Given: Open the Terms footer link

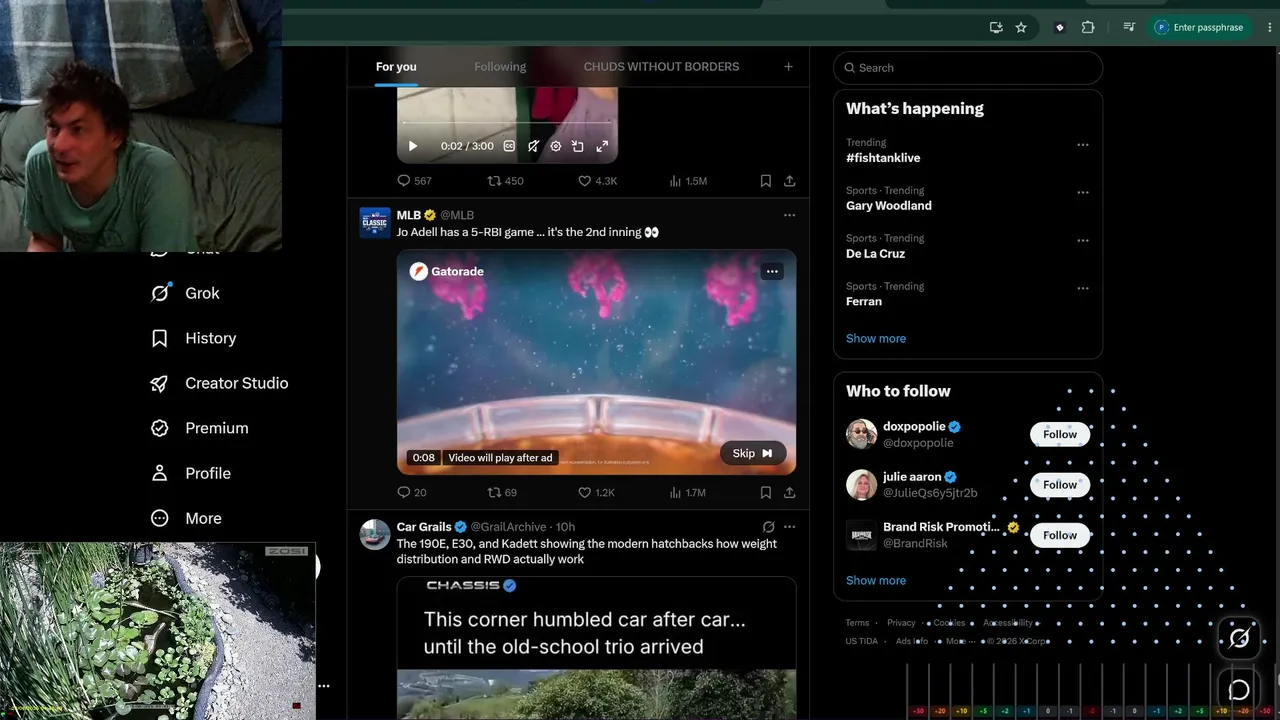Looking at the screenshot, I should pyautogui.click(x=857, y=623).
